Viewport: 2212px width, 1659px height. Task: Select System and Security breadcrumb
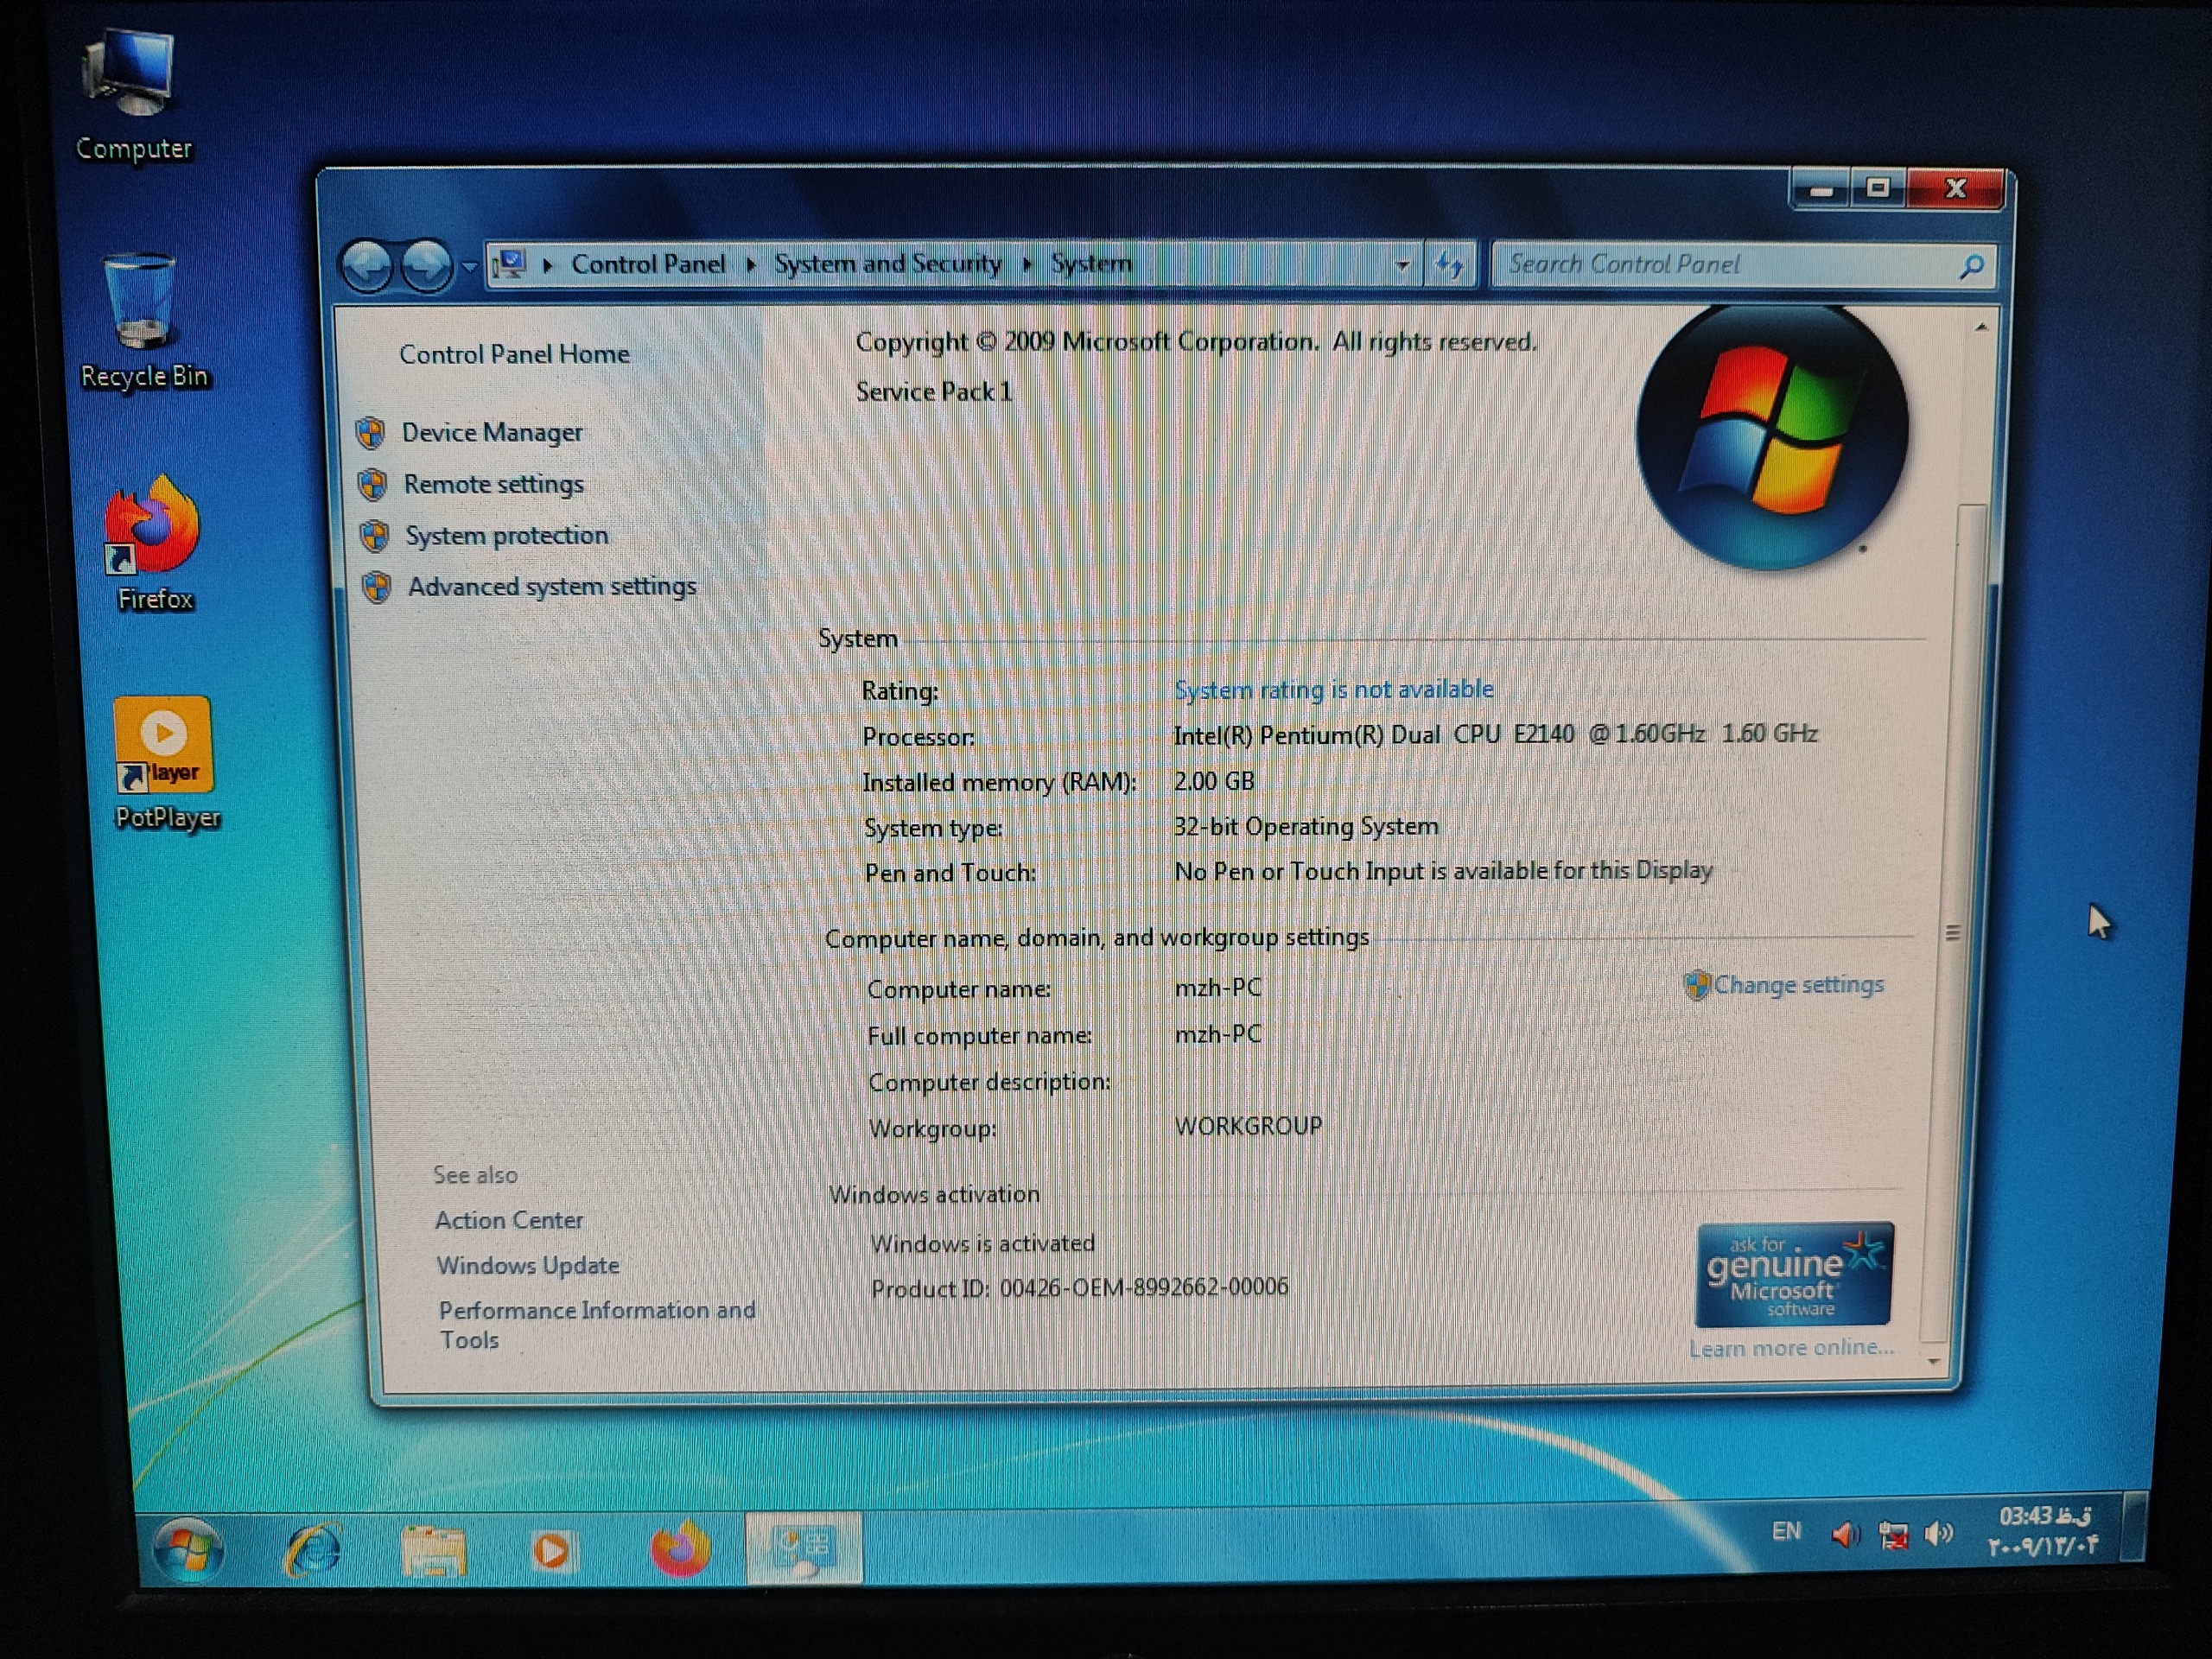click(887, 264)
